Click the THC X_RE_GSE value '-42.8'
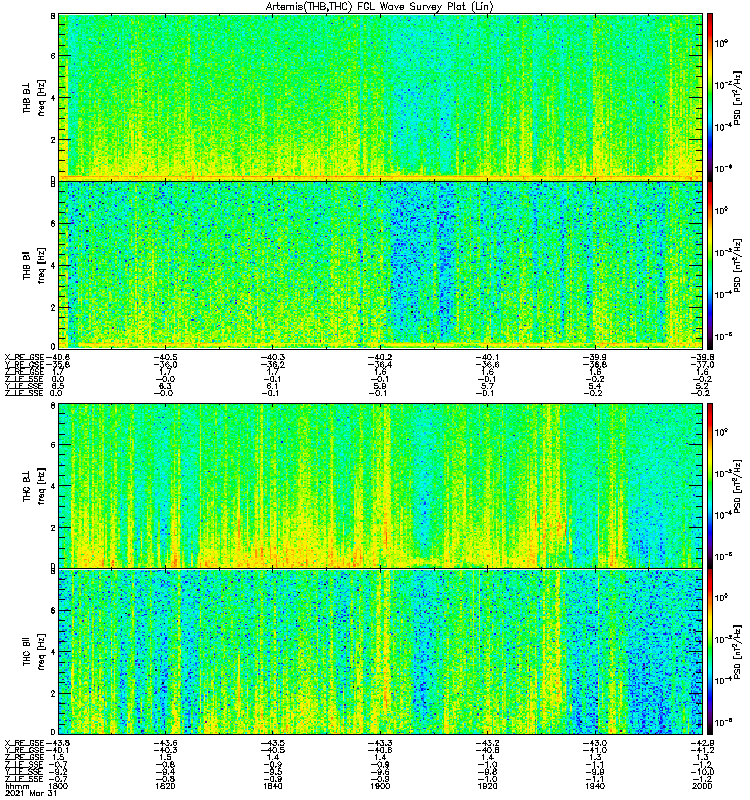The width and height of the screenshot is (750, 800). (x=702, y=743)
